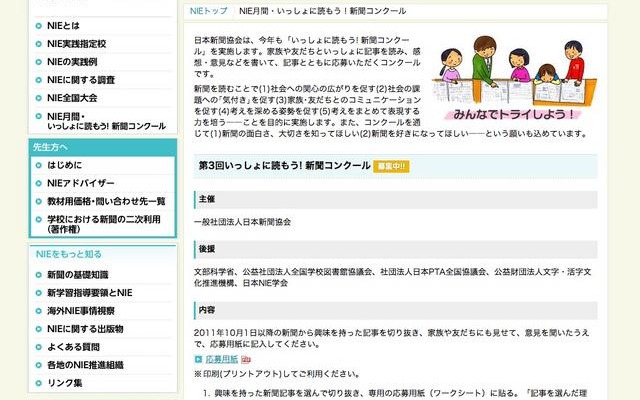Click the bullet icon beside NIE全国大会

point(39,98)
